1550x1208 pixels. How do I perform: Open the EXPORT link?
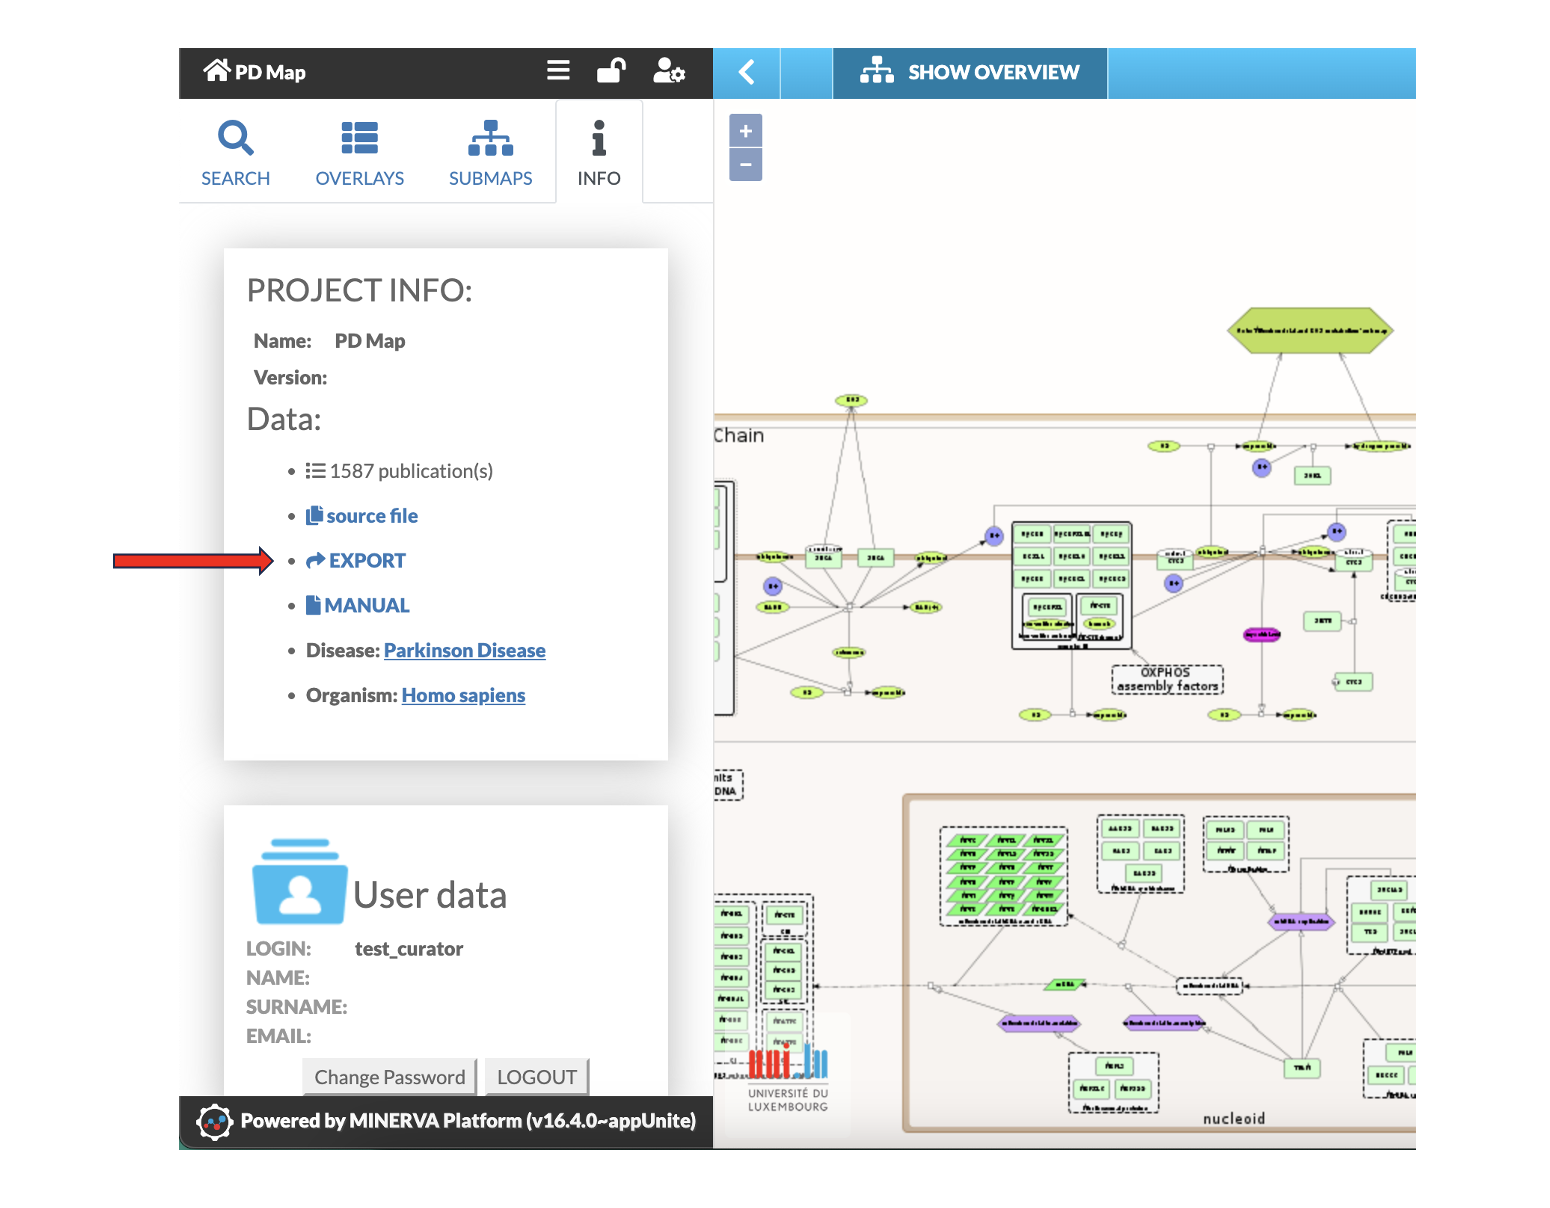point(367,561)
